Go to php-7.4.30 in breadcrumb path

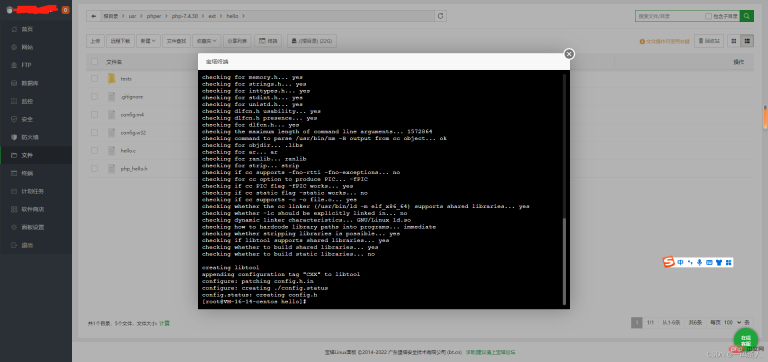coord(185,16)
